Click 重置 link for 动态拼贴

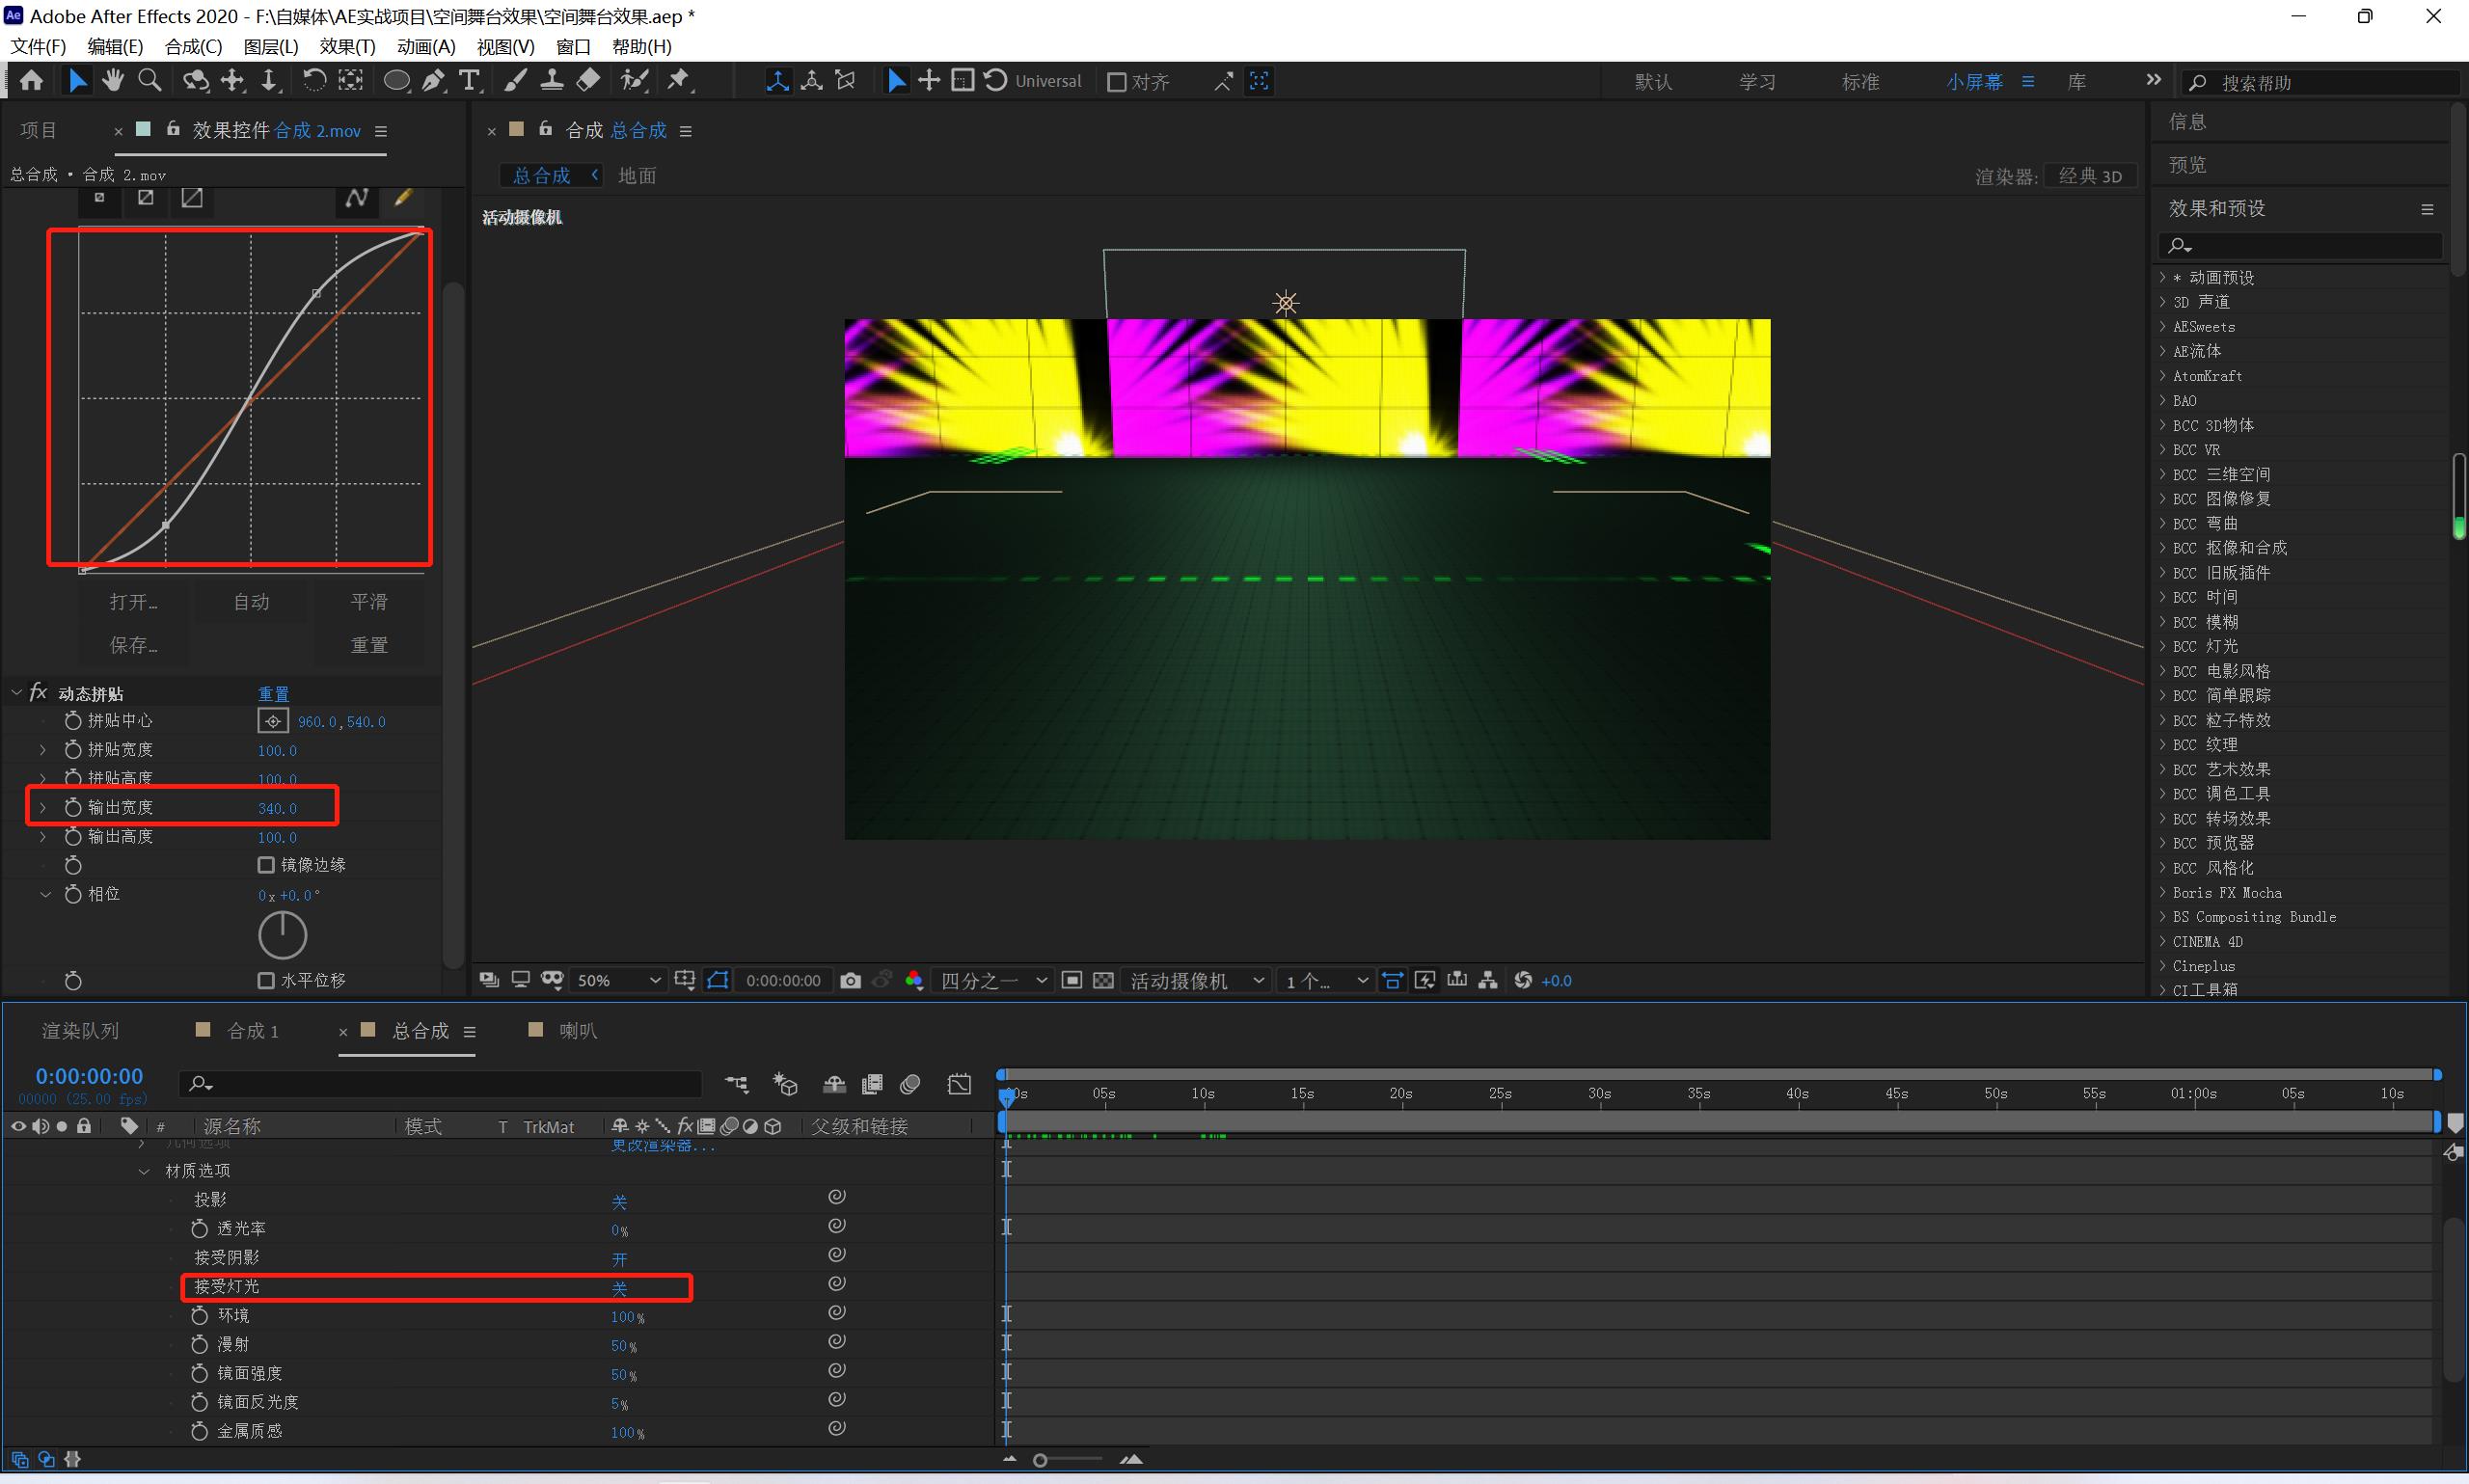(x=273, y=694)
